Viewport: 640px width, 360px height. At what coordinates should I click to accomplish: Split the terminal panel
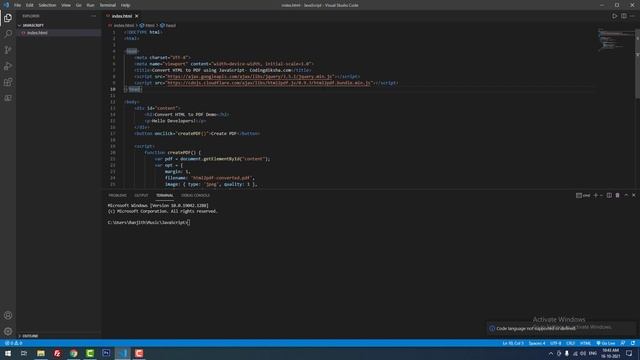click(609, 196)
